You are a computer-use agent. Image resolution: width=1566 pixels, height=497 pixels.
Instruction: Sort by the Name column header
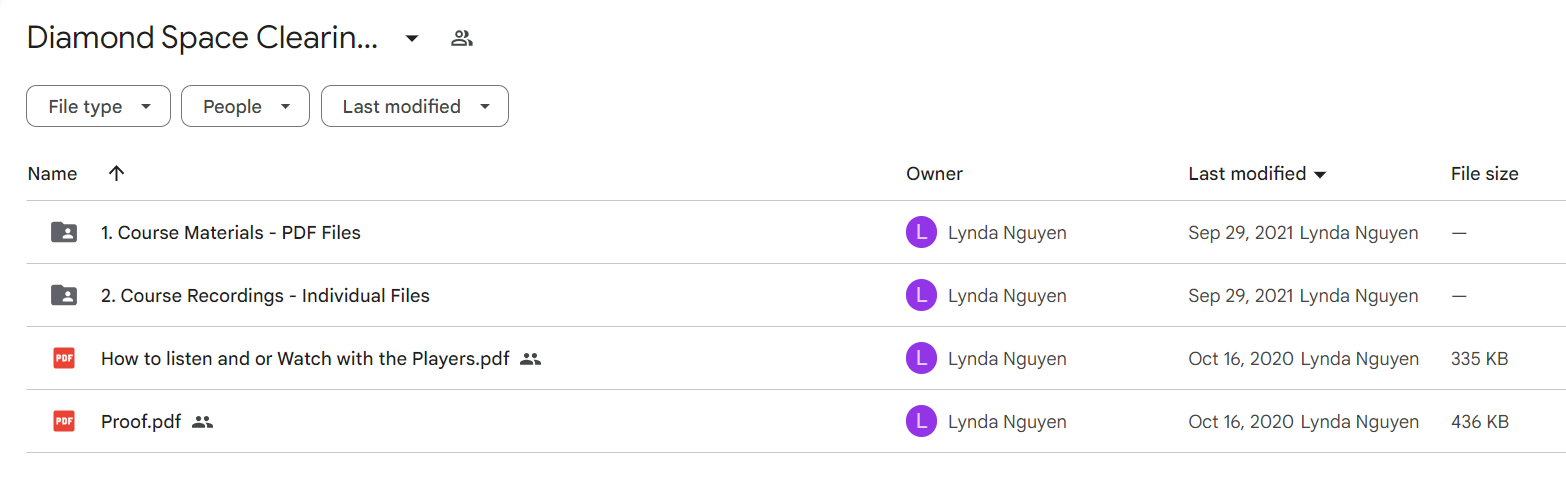(x=52, y=174)
